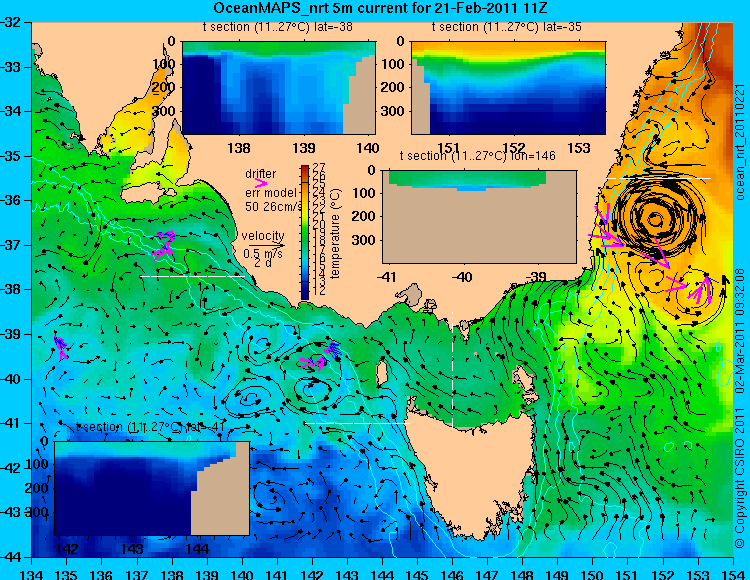Click King Island west of Bass Strait

381,374
